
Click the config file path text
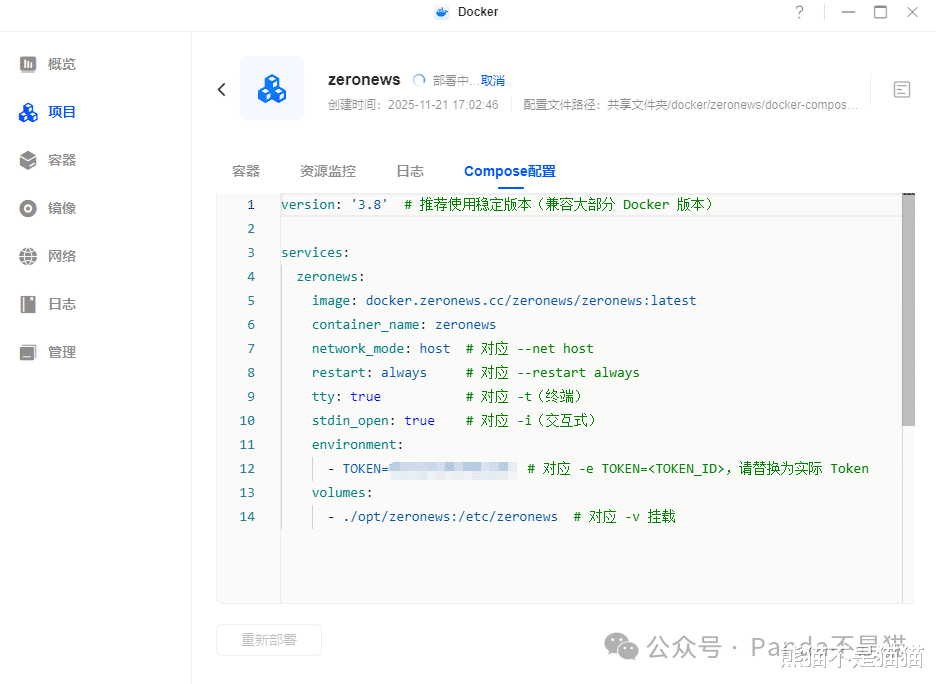[691, 105]
